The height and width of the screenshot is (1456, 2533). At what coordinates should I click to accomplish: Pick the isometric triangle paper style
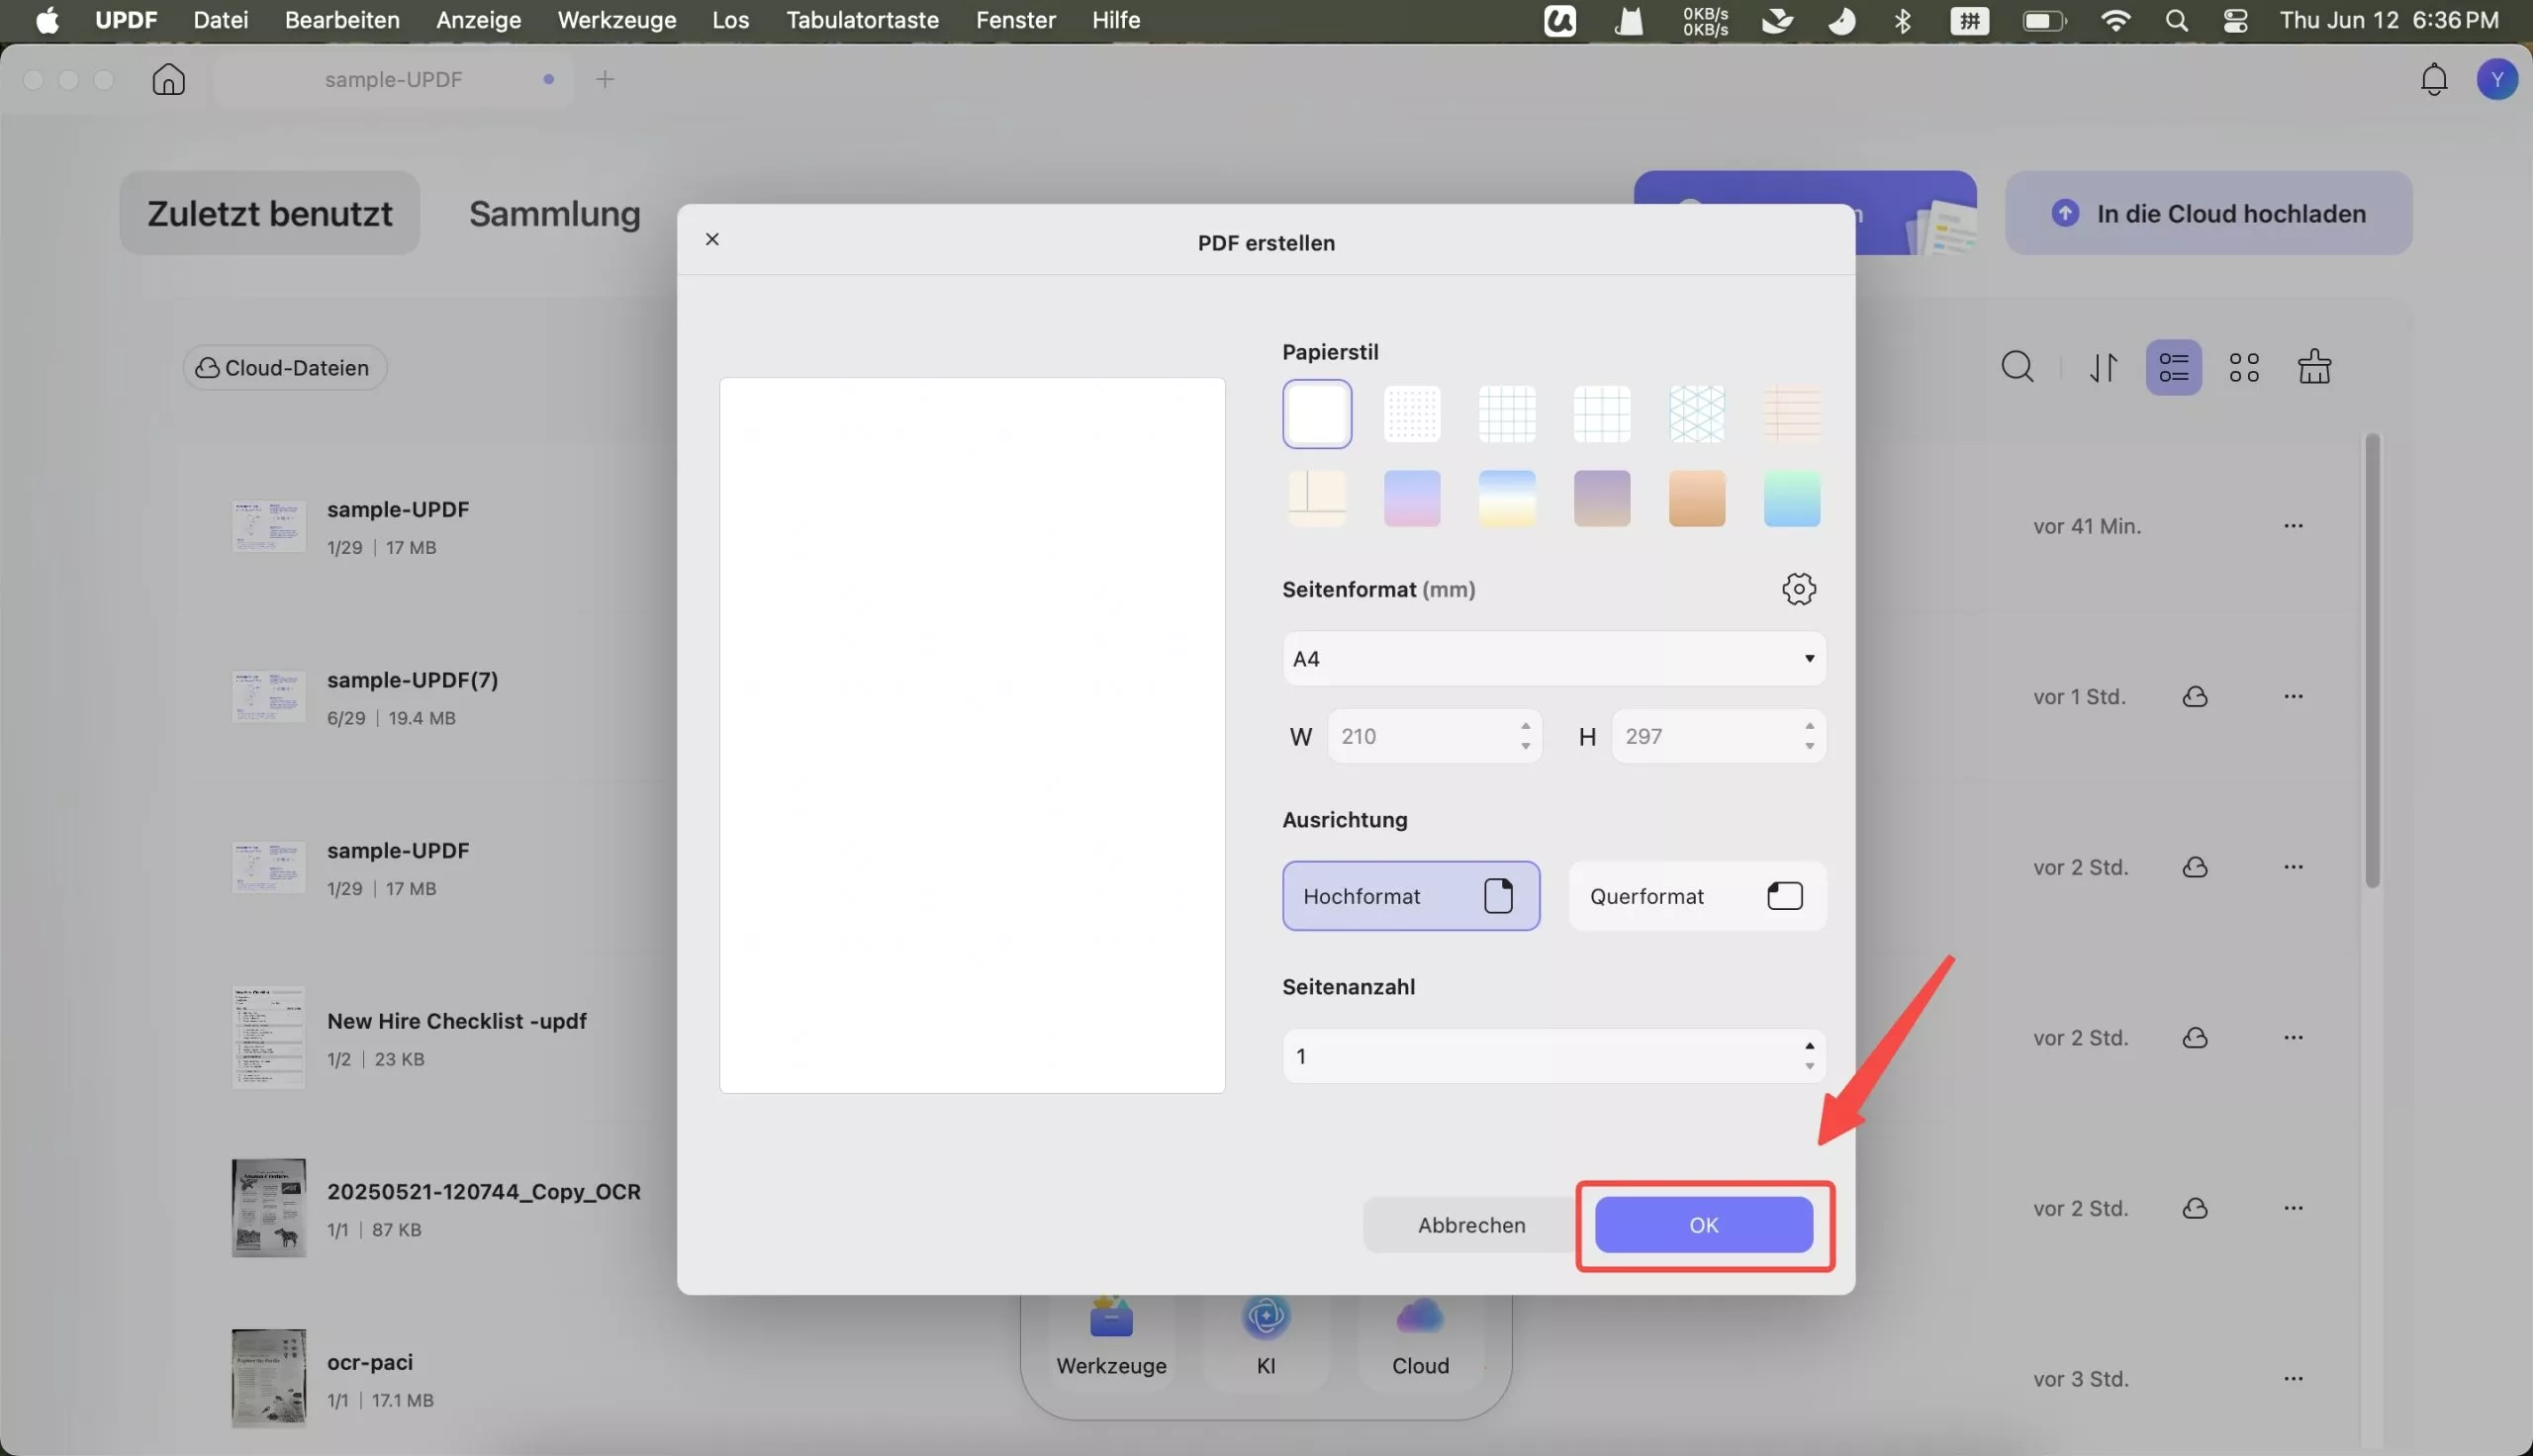(1696, 414)
